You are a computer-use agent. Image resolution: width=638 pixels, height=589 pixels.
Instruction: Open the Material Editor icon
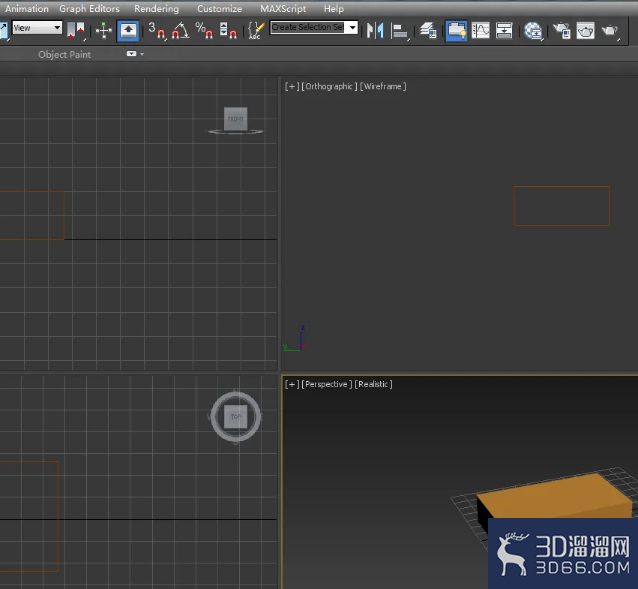click(x=533, y=31)
